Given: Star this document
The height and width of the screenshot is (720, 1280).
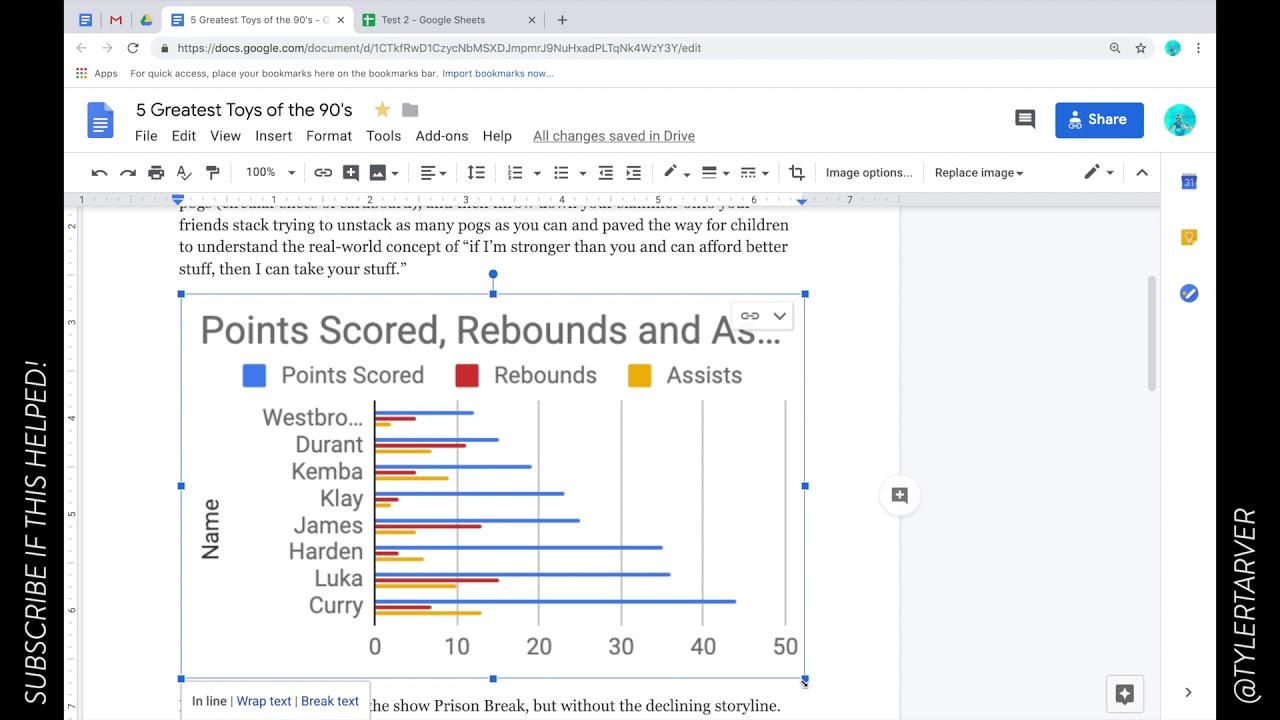Looking at the screenshot, I should click(382, 110).
